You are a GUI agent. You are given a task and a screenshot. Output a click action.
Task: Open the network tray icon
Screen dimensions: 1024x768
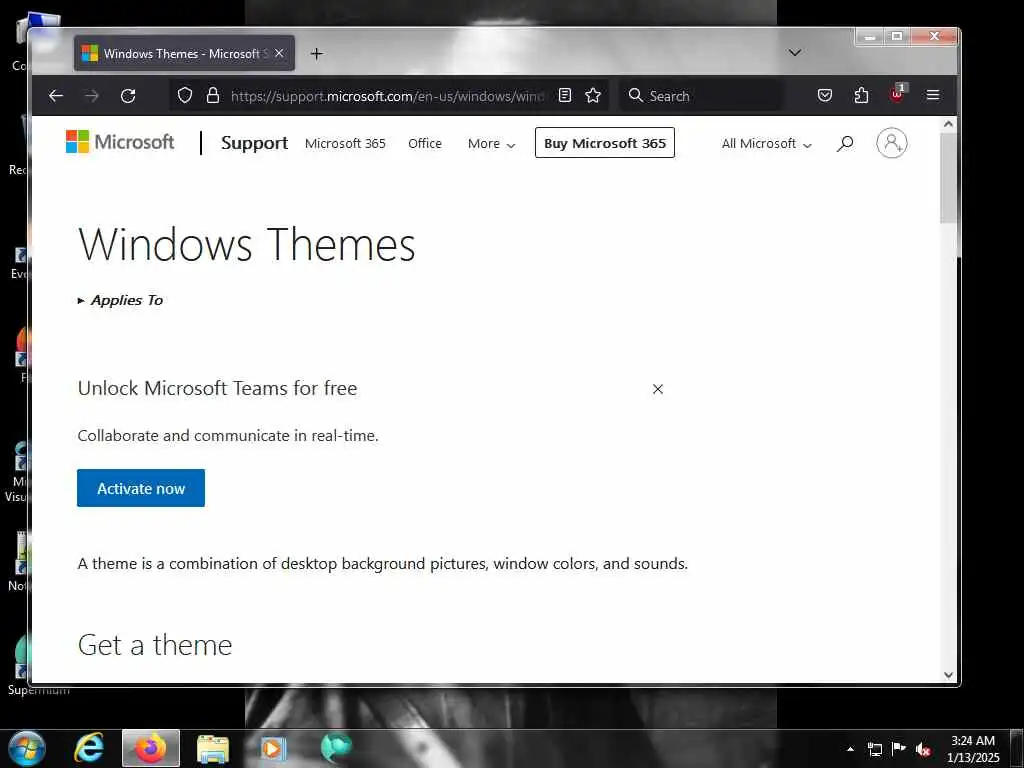[x=874, y=749]
